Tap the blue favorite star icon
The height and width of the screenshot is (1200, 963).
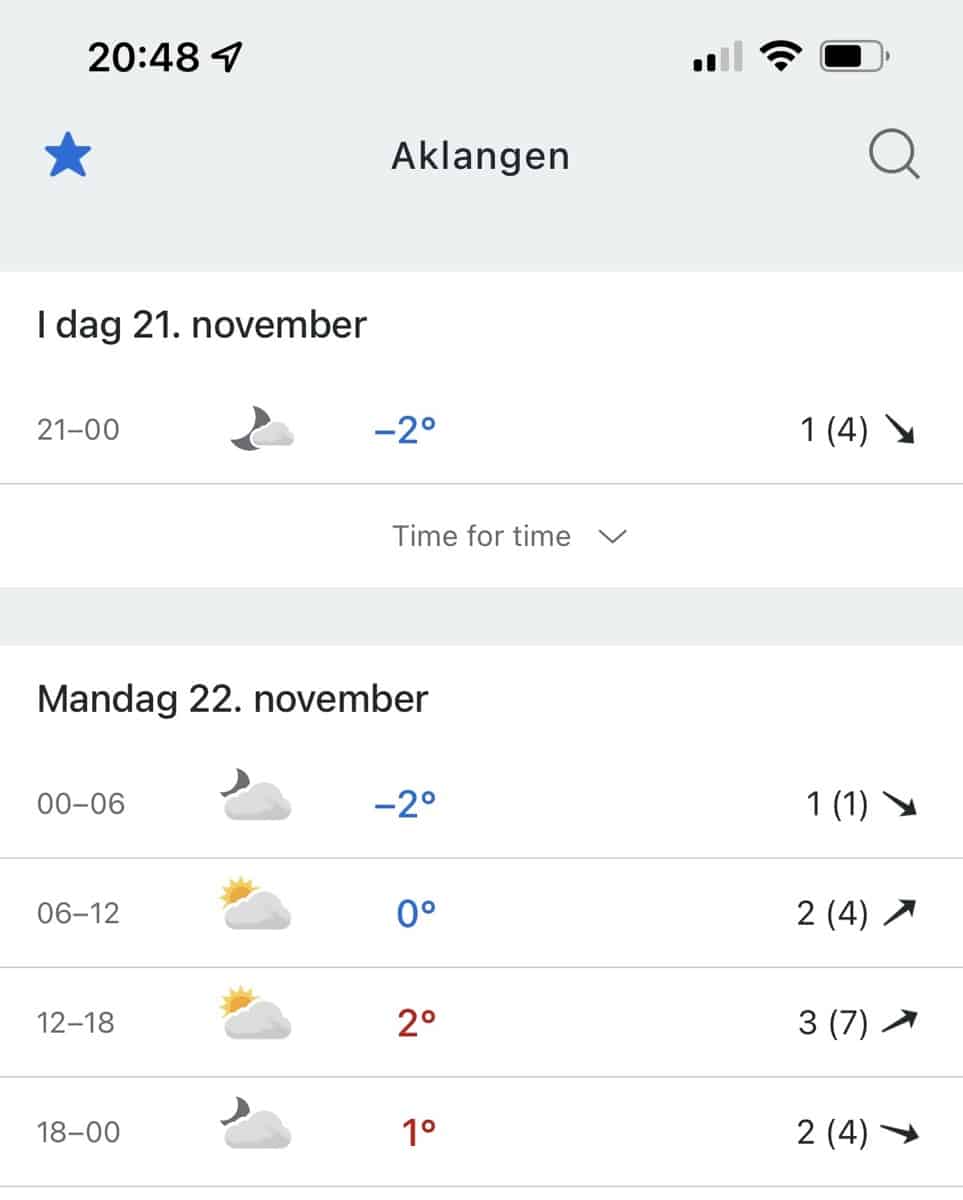(68, 157)
